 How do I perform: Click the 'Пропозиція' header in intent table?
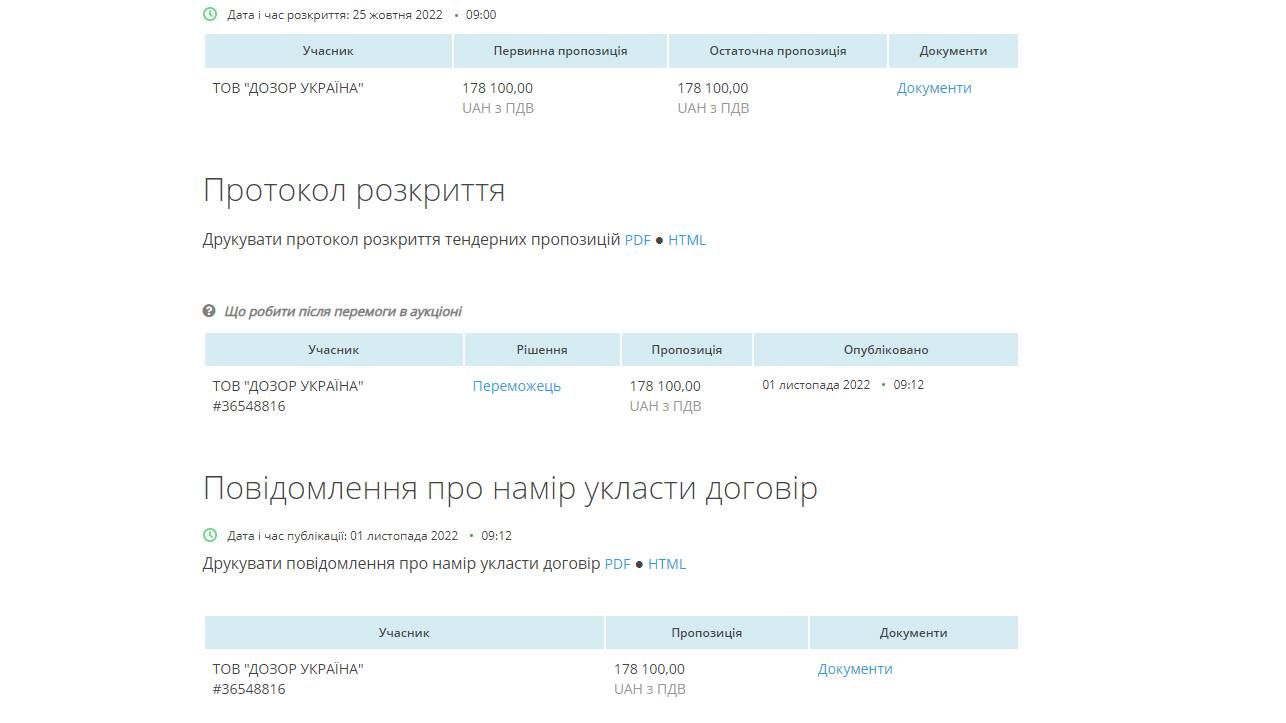[x=705, y=632]
